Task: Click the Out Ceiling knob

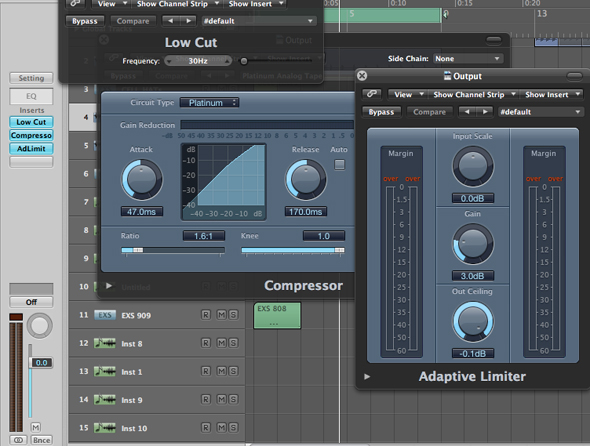Action: (473, 321)
